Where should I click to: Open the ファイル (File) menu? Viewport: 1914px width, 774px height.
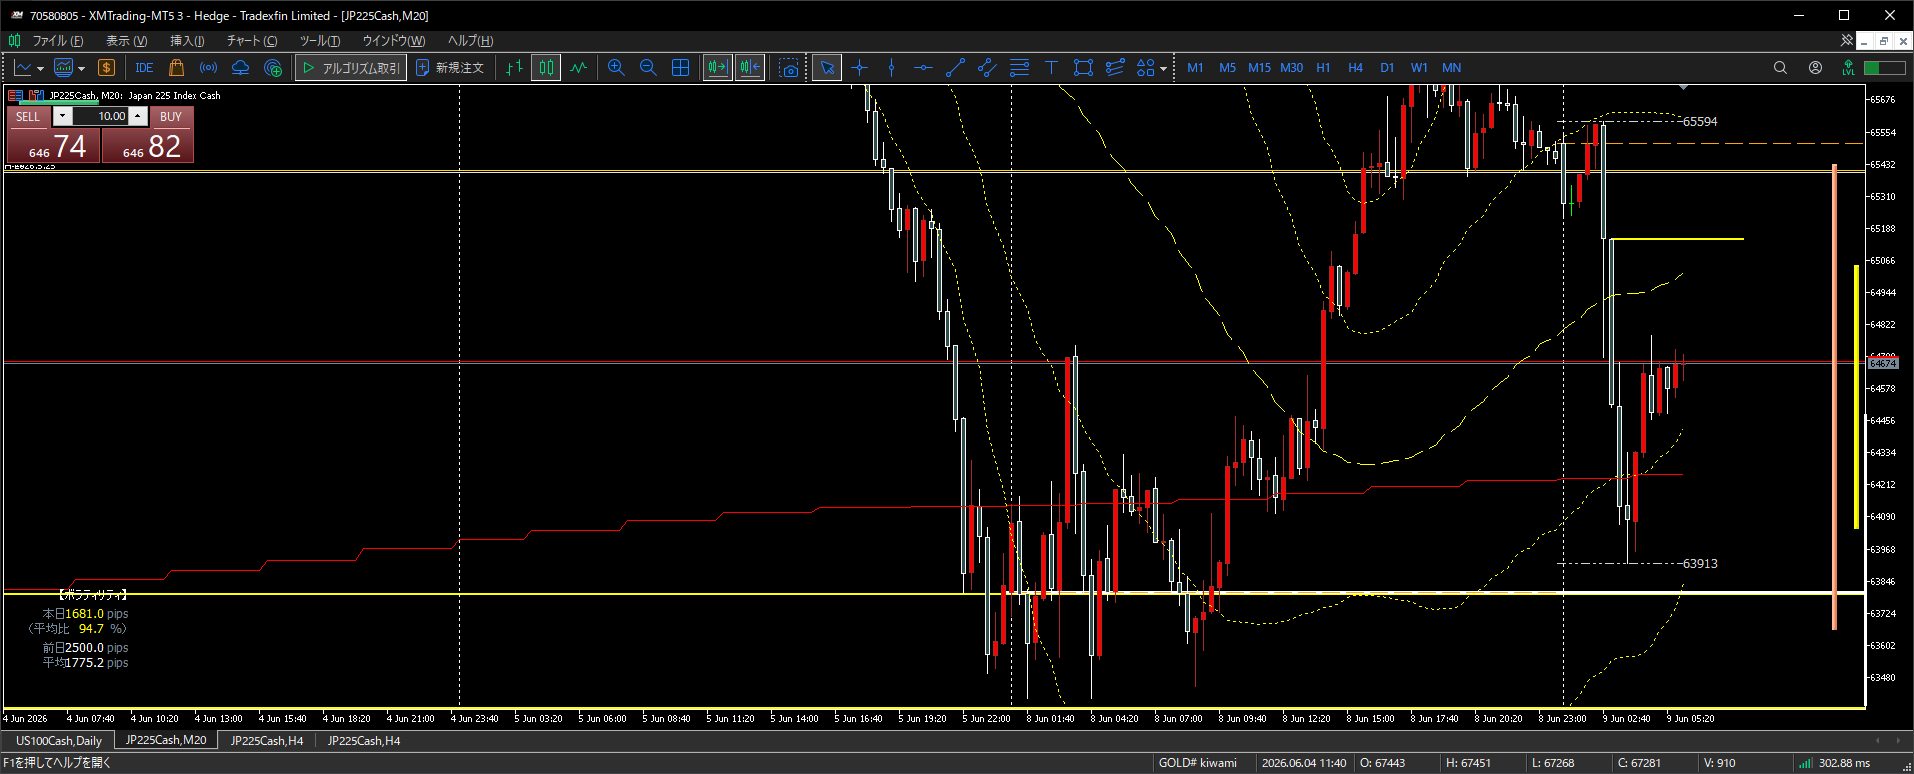[57, 41]
